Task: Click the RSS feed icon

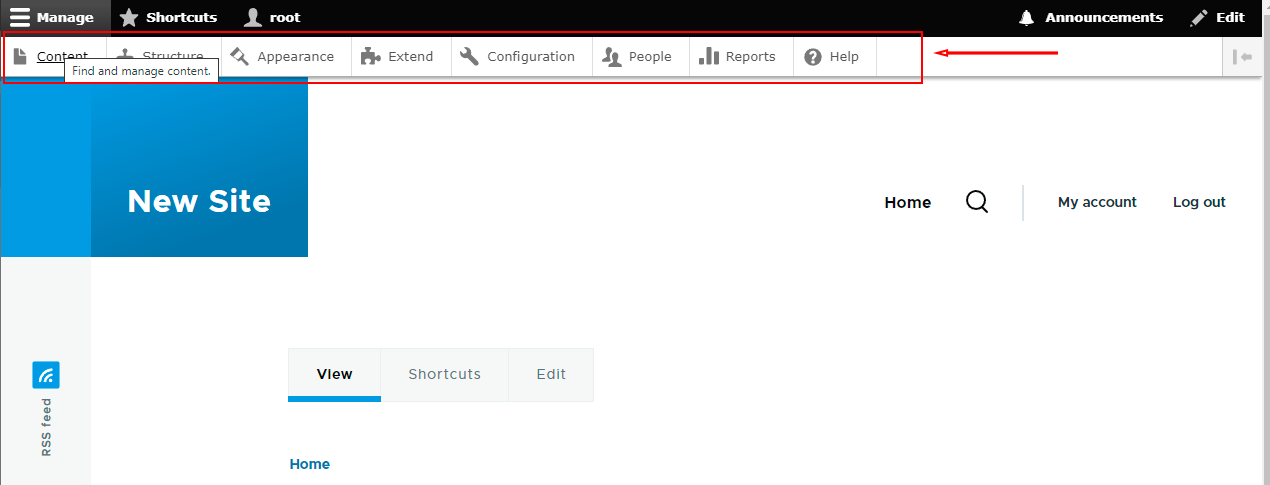Action: [x=46, y=375]
